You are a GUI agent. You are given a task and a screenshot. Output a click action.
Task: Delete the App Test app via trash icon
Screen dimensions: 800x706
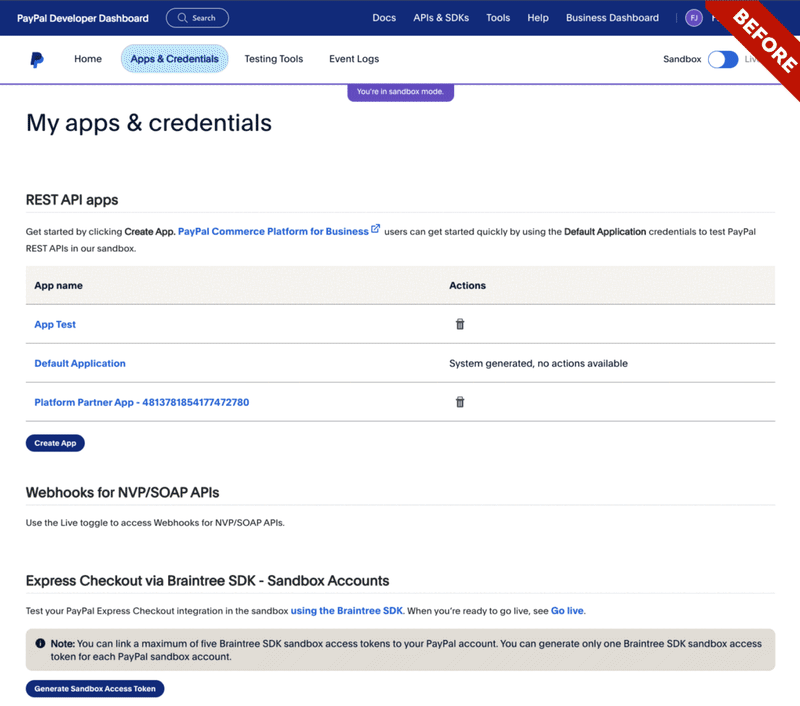click(460, 324)
